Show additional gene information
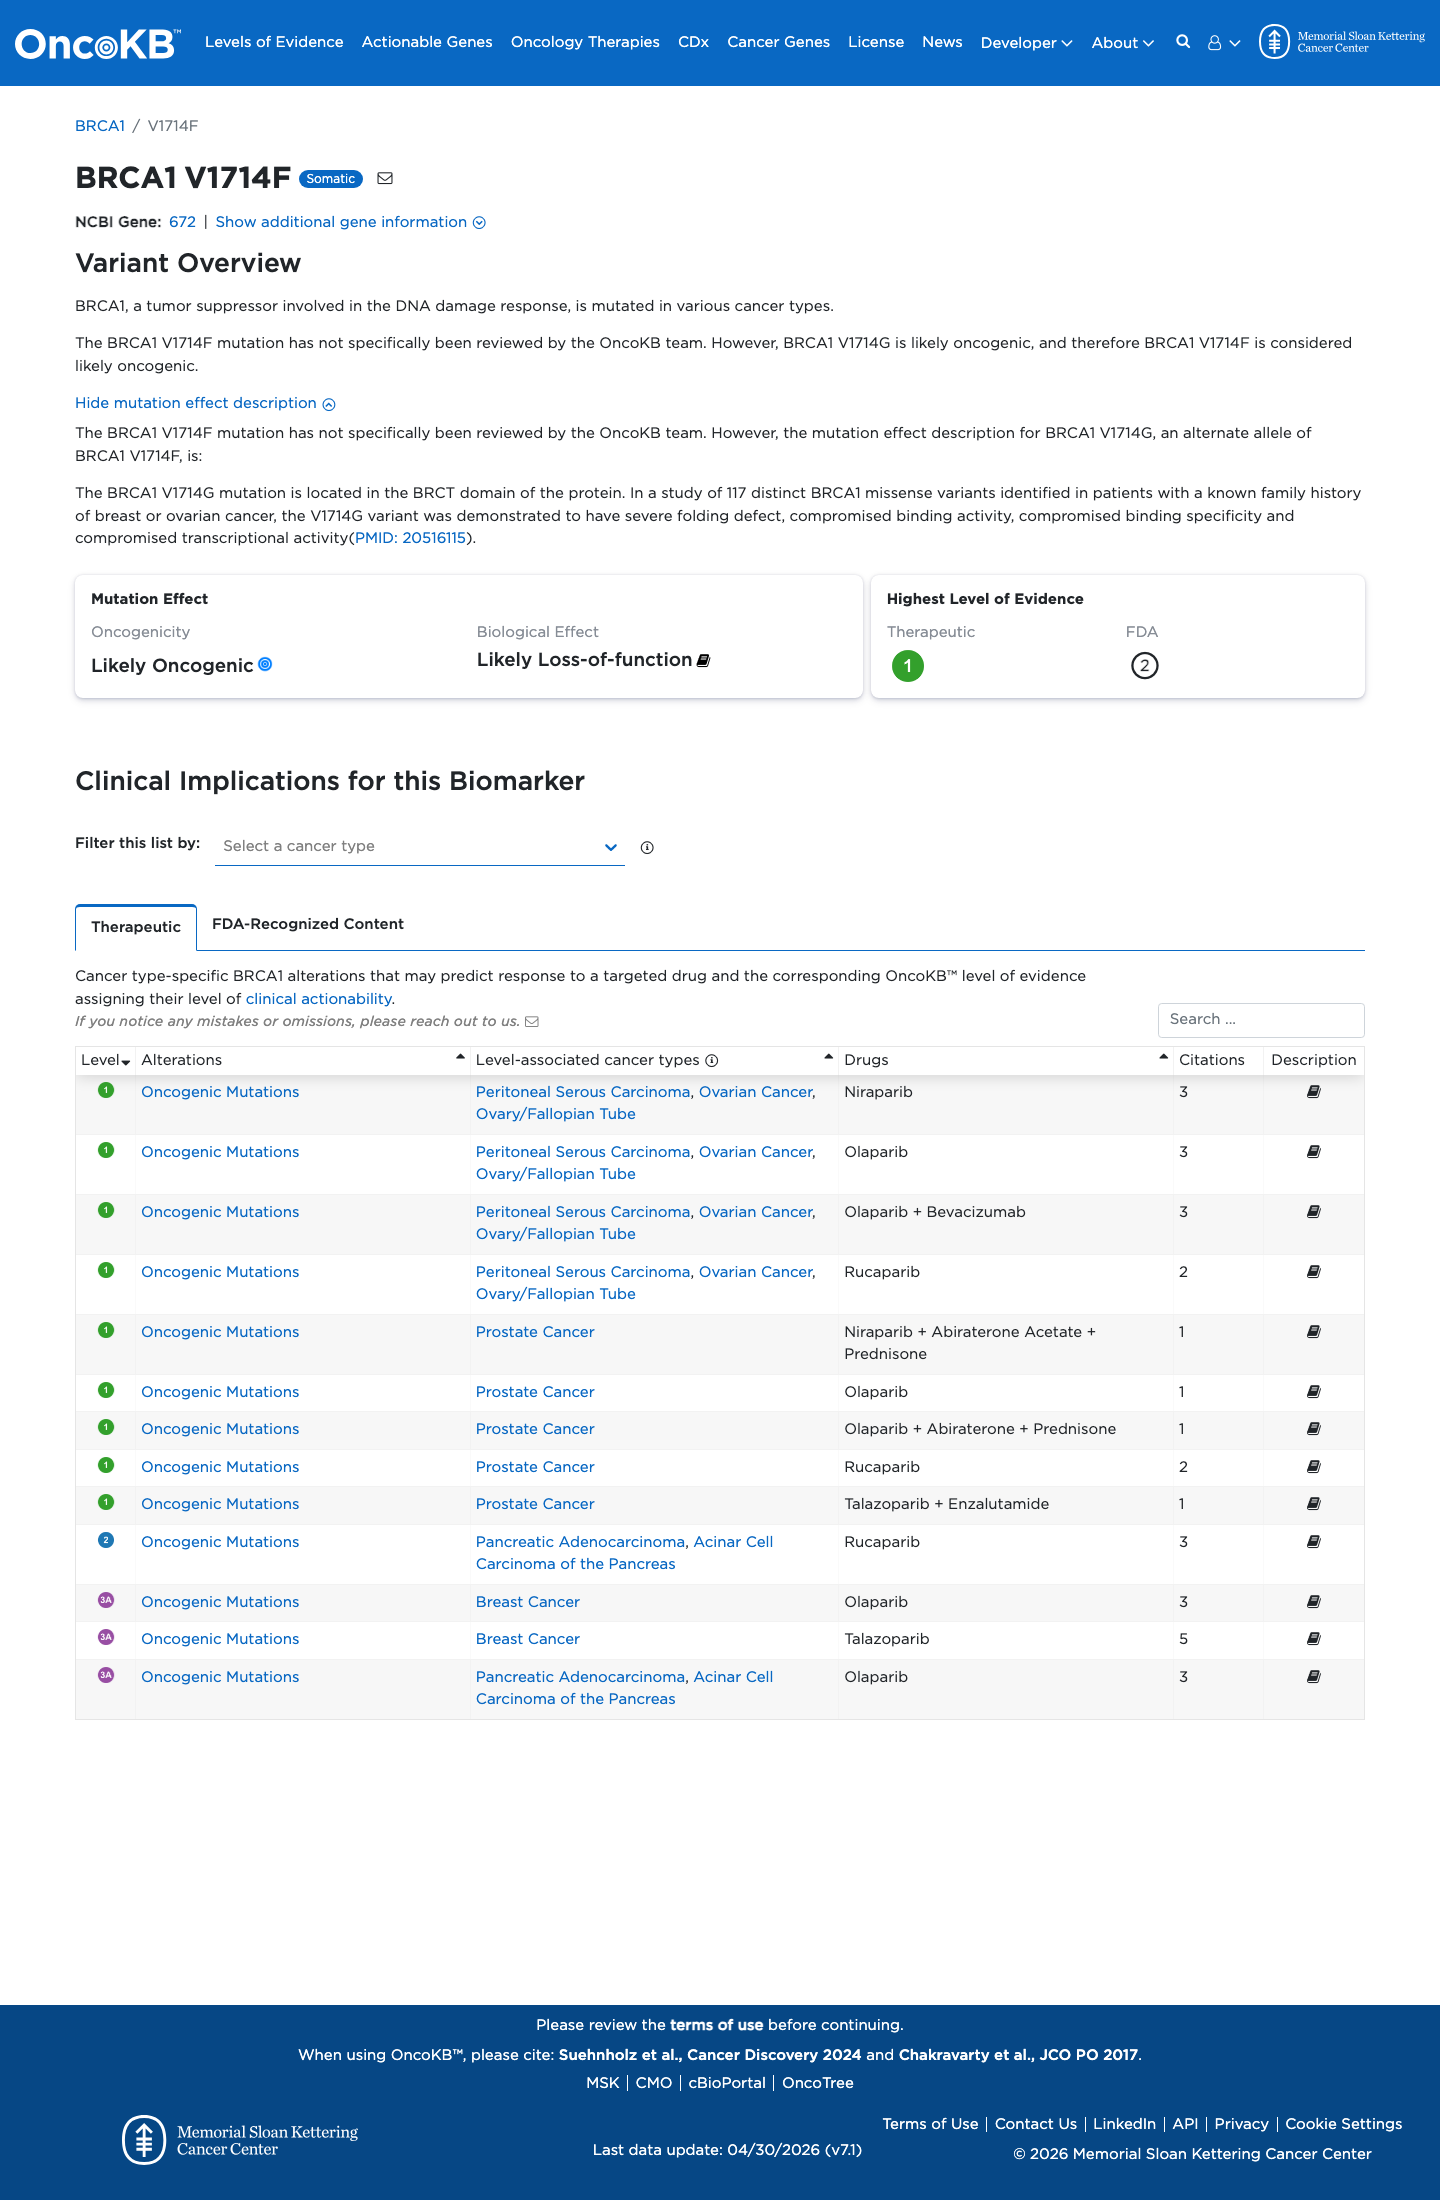This screenshot has width=1440, height=2200. pyautogui.click(x=351, y=222)
